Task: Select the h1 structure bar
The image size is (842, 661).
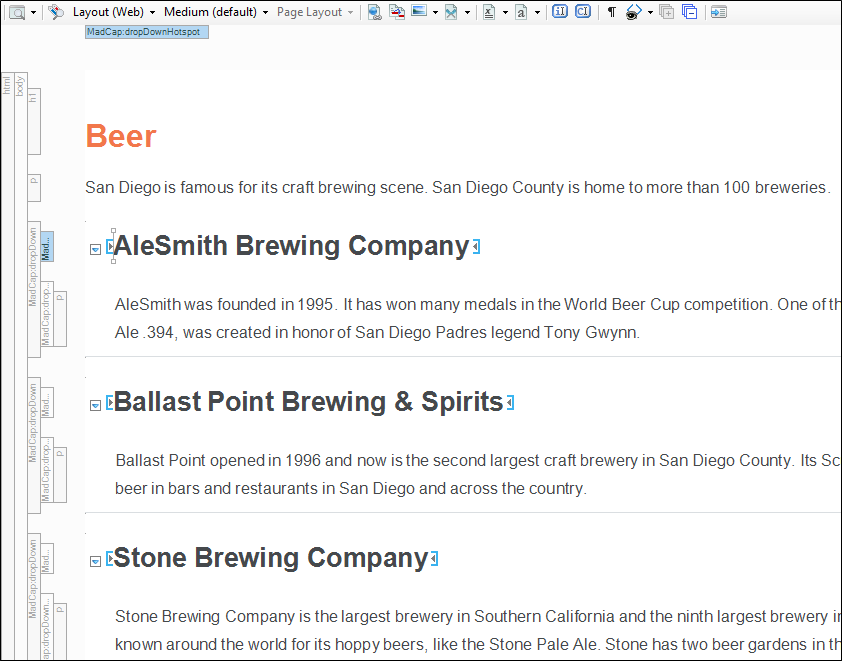Action: click(x=34, y=121)
